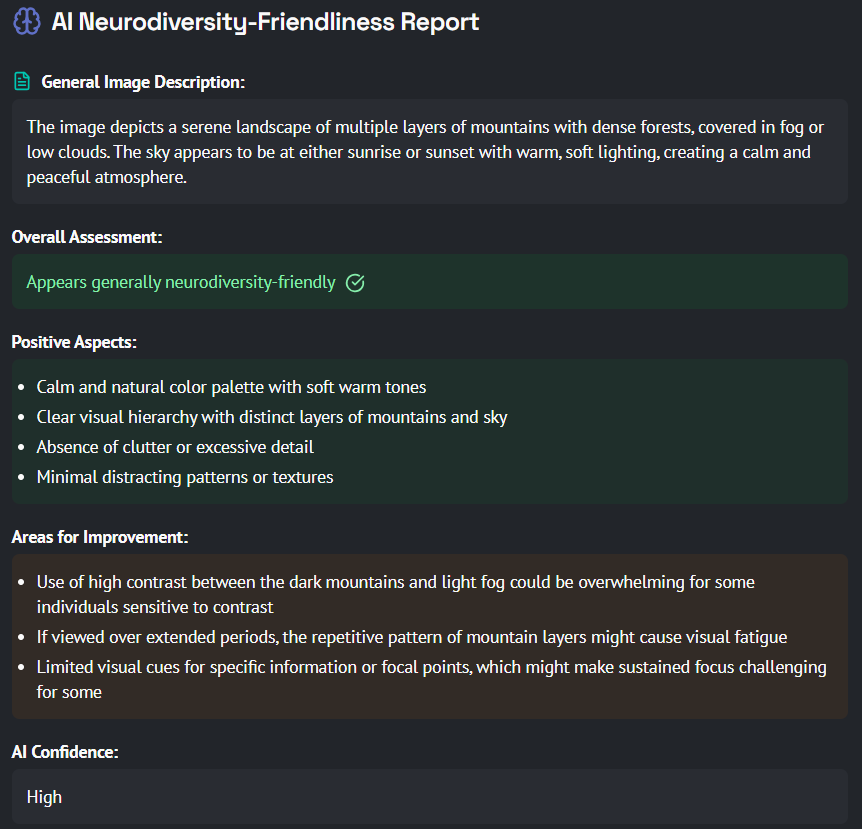Click the Areas for Improvement heading
862x829 pixels.
100,537
